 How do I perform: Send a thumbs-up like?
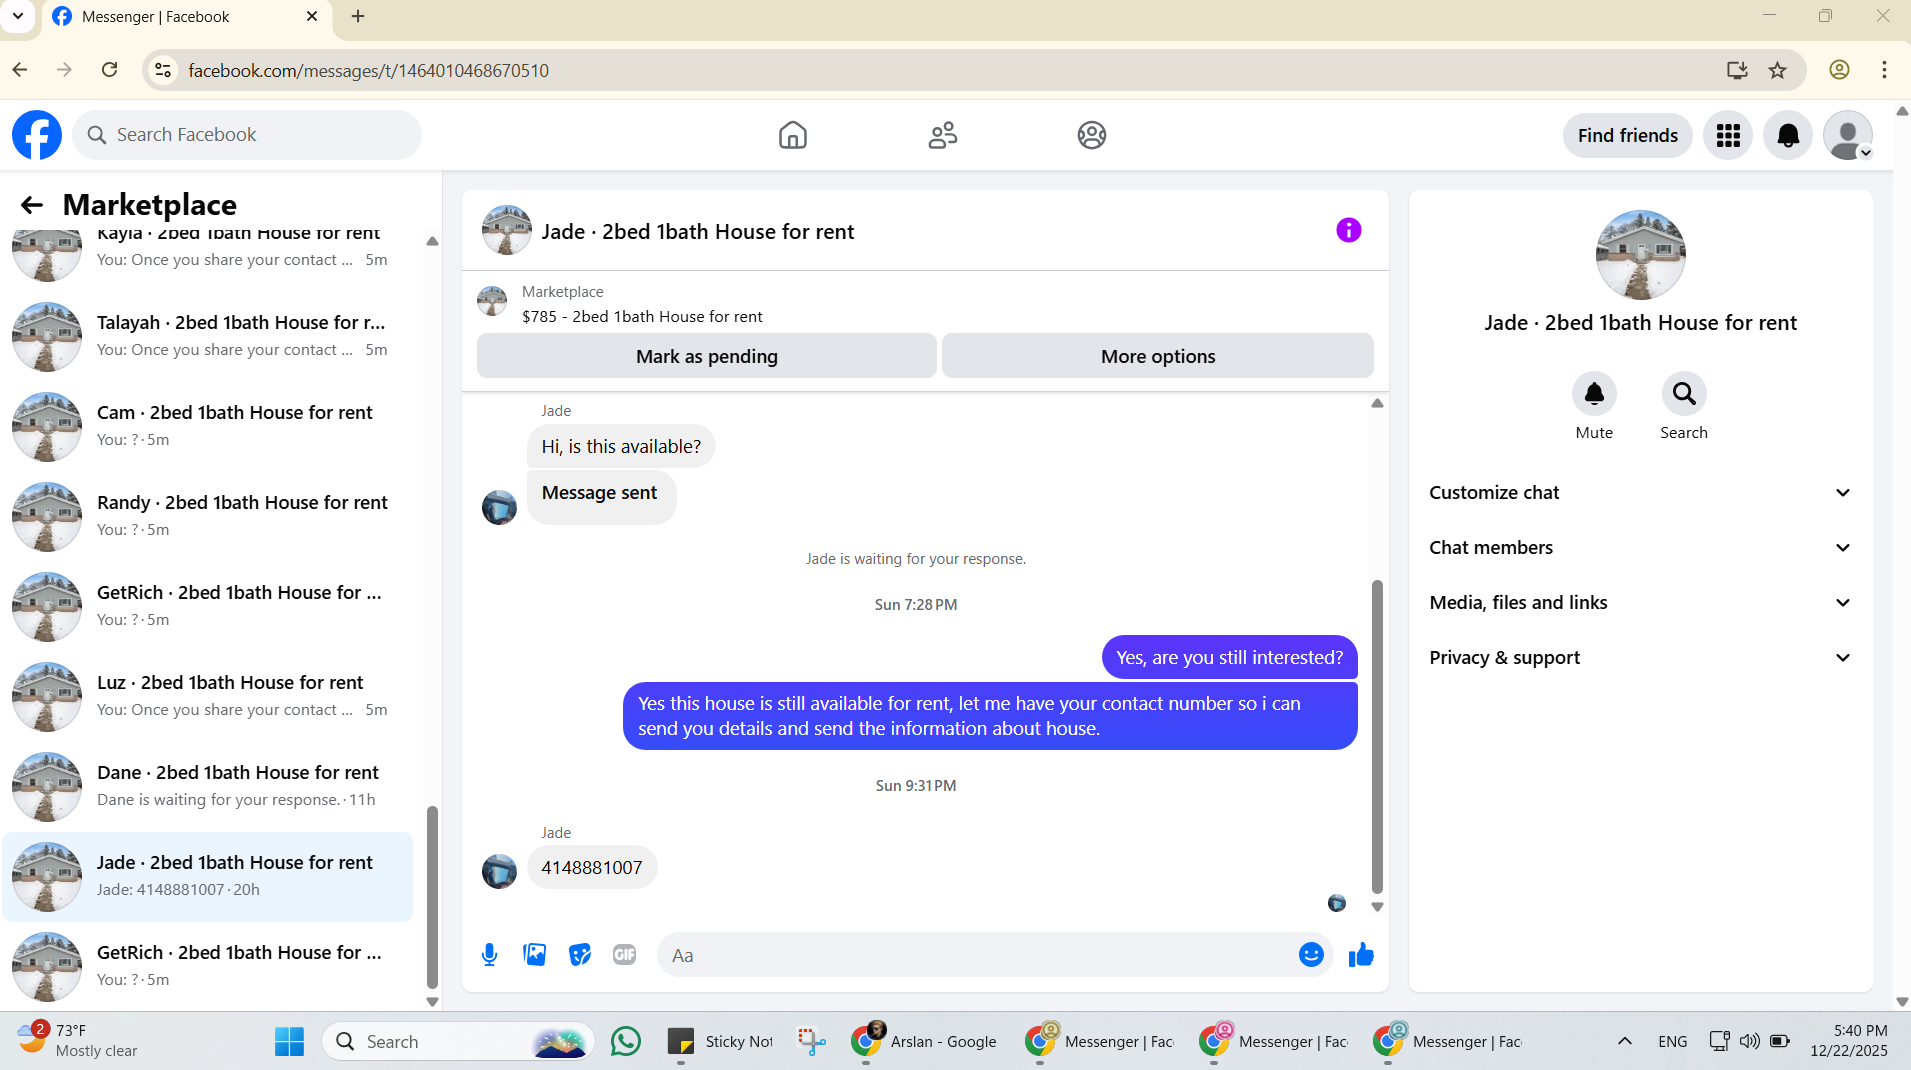(1361, 955)
